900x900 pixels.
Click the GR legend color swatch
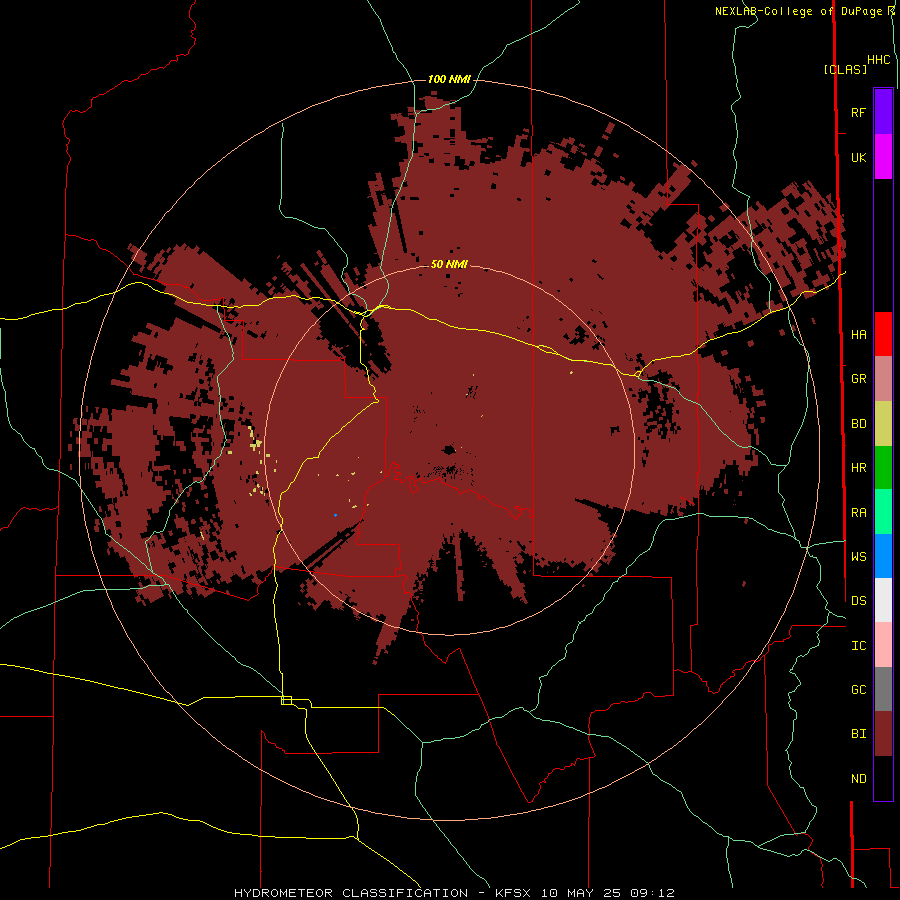[x=883, y=379]
